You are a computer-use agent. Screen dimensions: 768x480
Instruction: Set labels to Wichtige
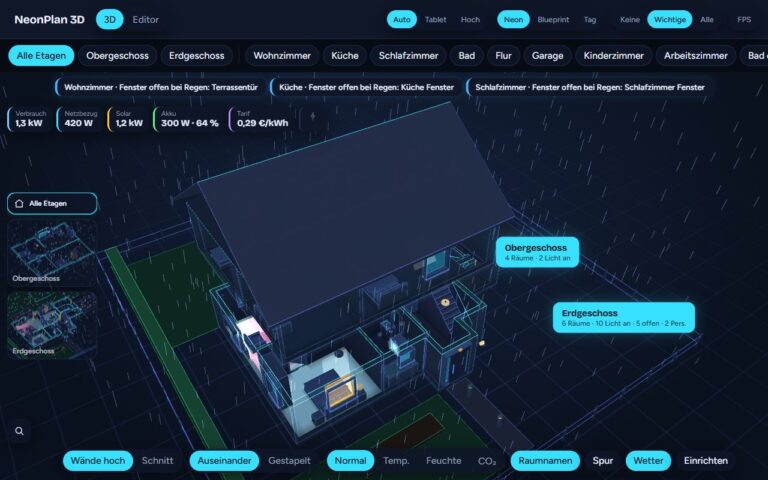pyautogui.click(x=670, y=20)
